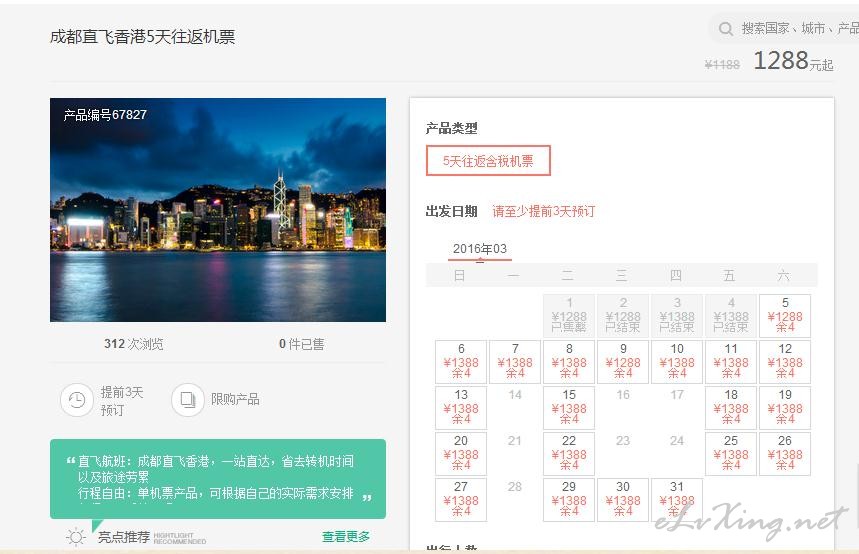The height and width of the screenshot is (554, 859).
Task: Choose departure date March 7
Action: click(x=515, y=362)
